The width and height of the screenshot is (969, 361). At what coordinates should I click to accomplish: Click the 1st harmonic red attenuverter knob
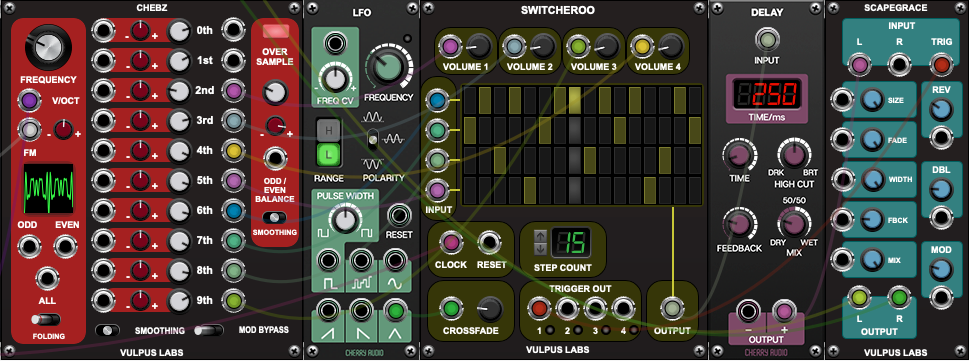[x=141, y=61]
